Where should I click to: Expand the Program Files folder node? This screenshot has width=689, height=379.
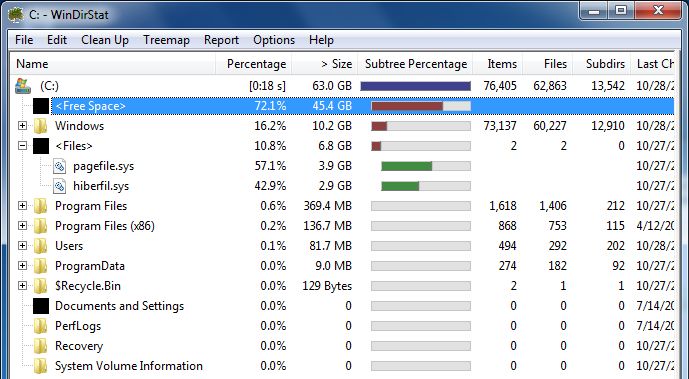22,206
